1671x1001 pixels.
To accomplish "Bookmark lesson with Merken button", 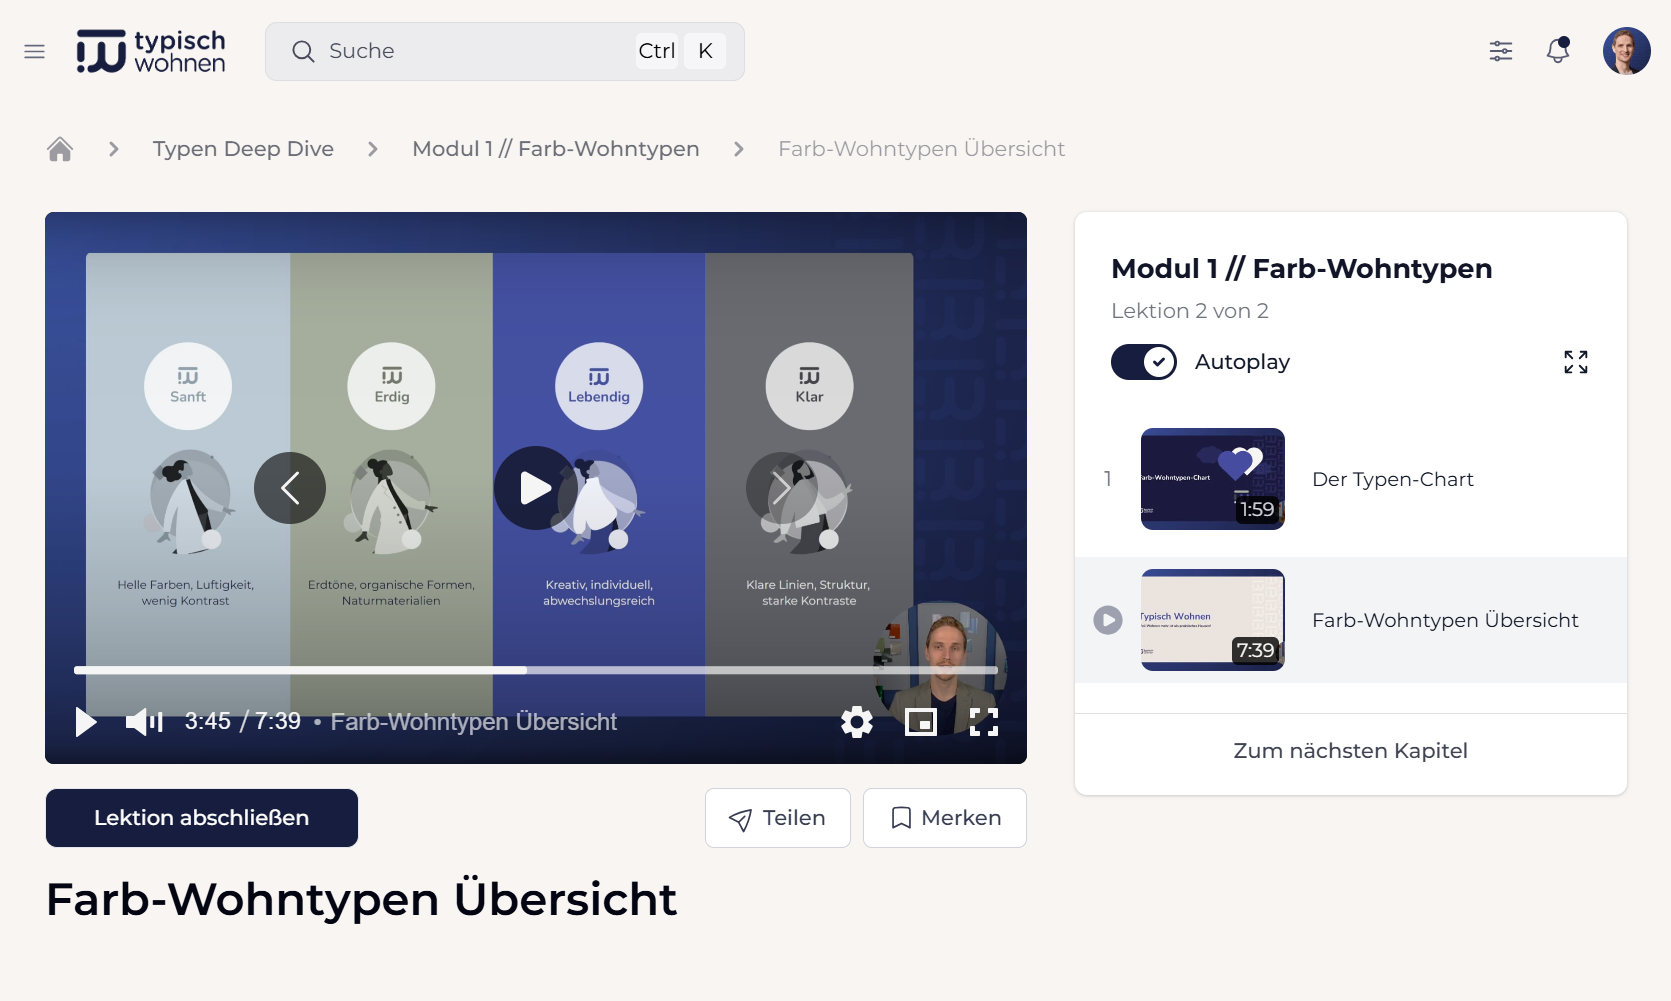I will pos(944,818).
